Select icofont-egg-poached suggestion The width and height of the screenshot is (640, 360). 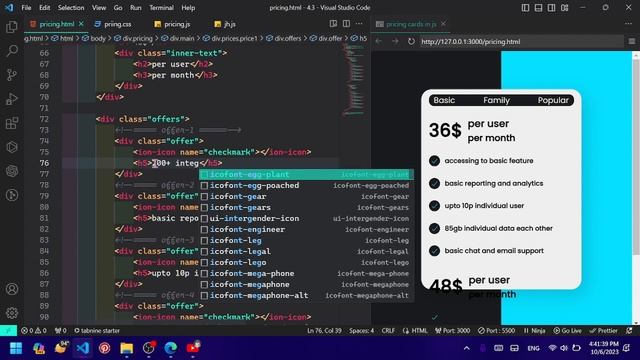pos(306,185)
